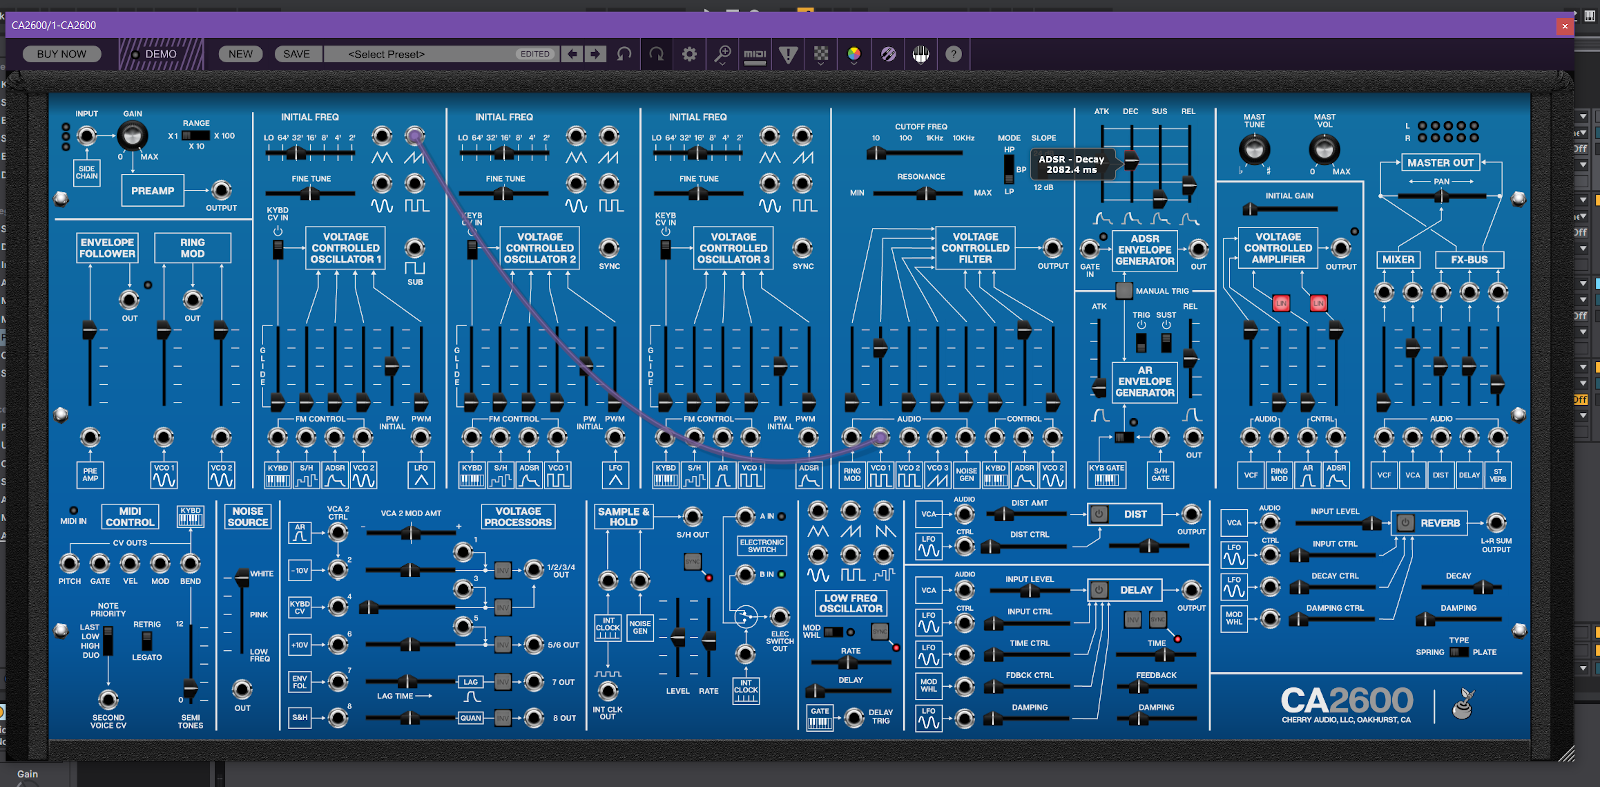Click the PREAMP OUTPUT jack
The height and width of the screenshot is (787, 1600).
point(221,189)
